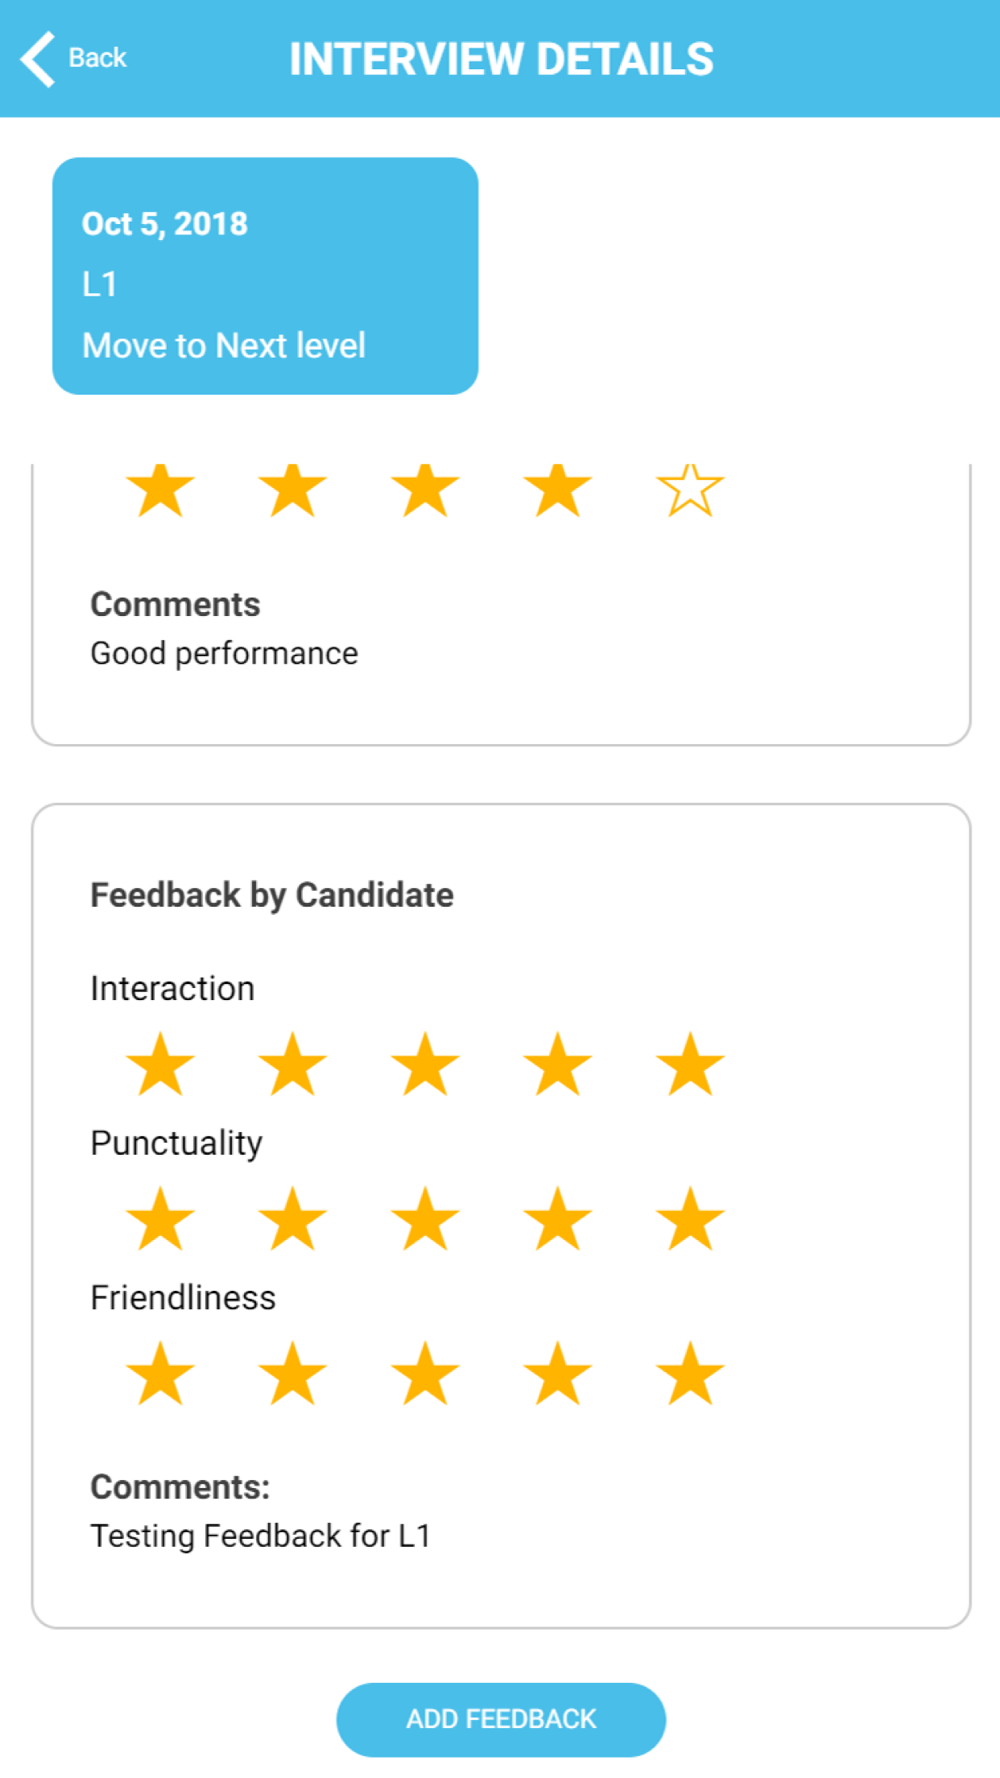
Task: Tap the "Move to Next level" status text
Action: click(x=224, y=345)
